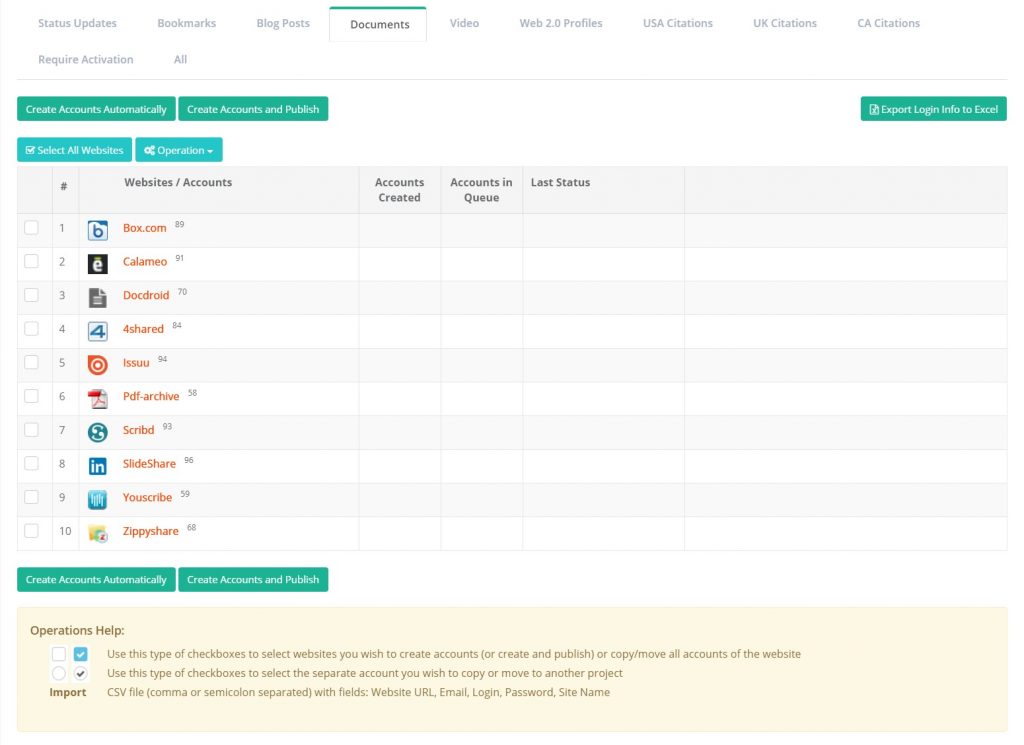Click the 4shared logo icon

click(98, 331)
